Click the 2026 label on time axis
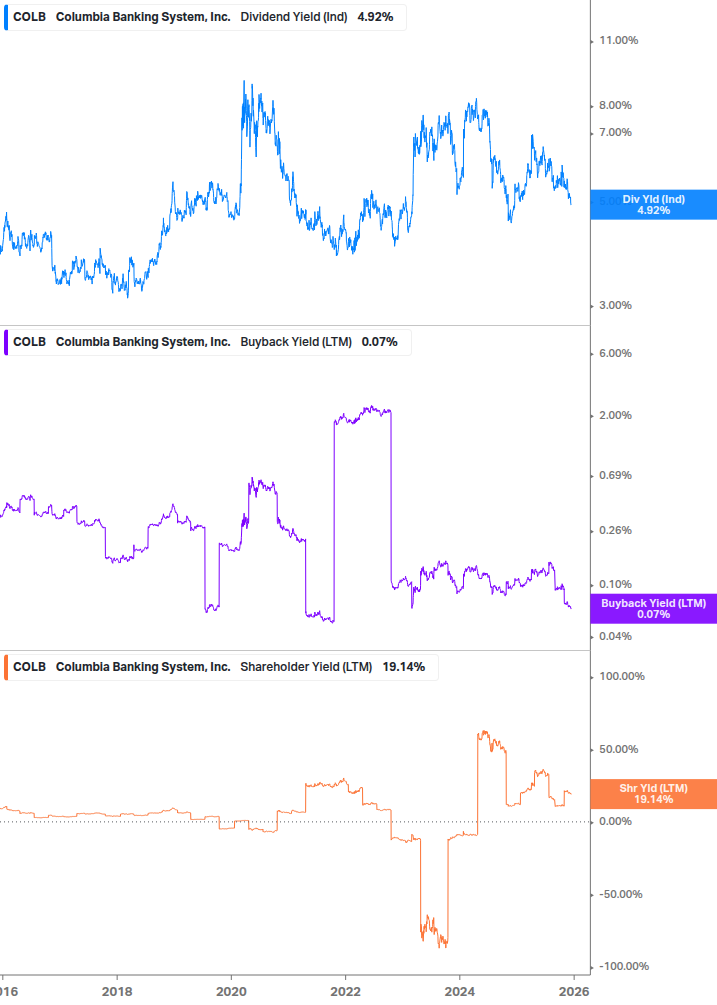 tap(574, 992)
